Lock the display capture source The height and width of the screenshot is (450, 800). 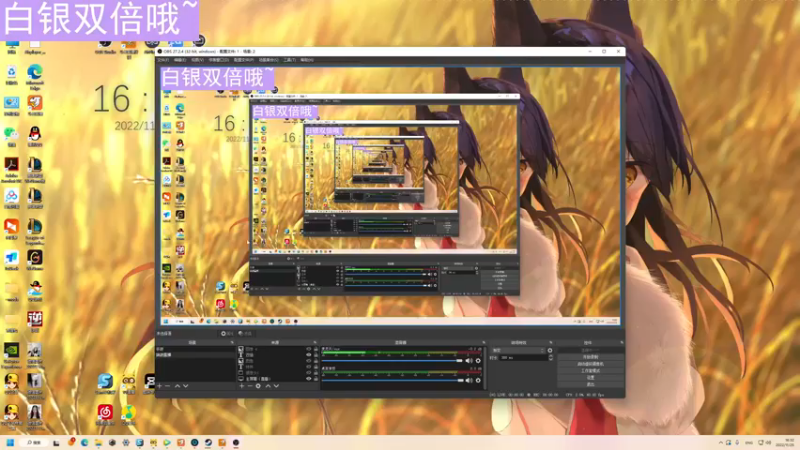click(316, 379)
